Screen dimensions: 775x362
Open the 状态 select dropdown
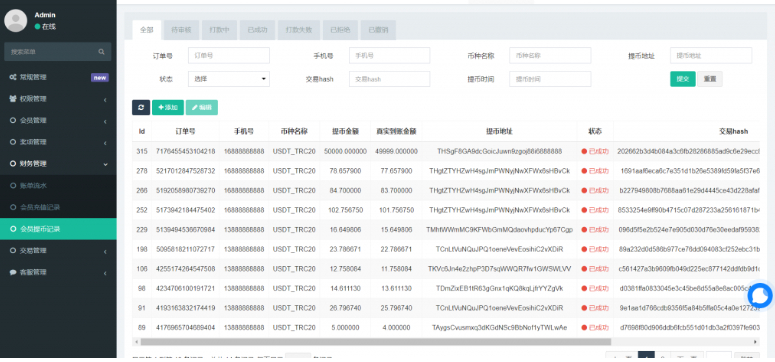click(229, 79)
